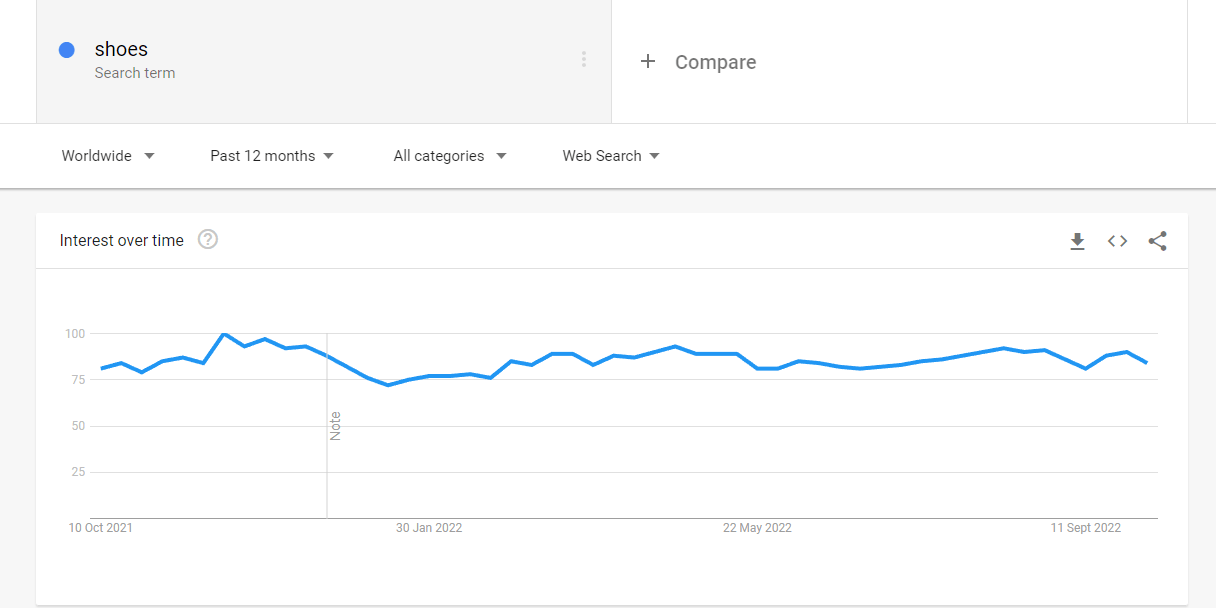
Task: Click the Interest over time heading
Action: 122,240
